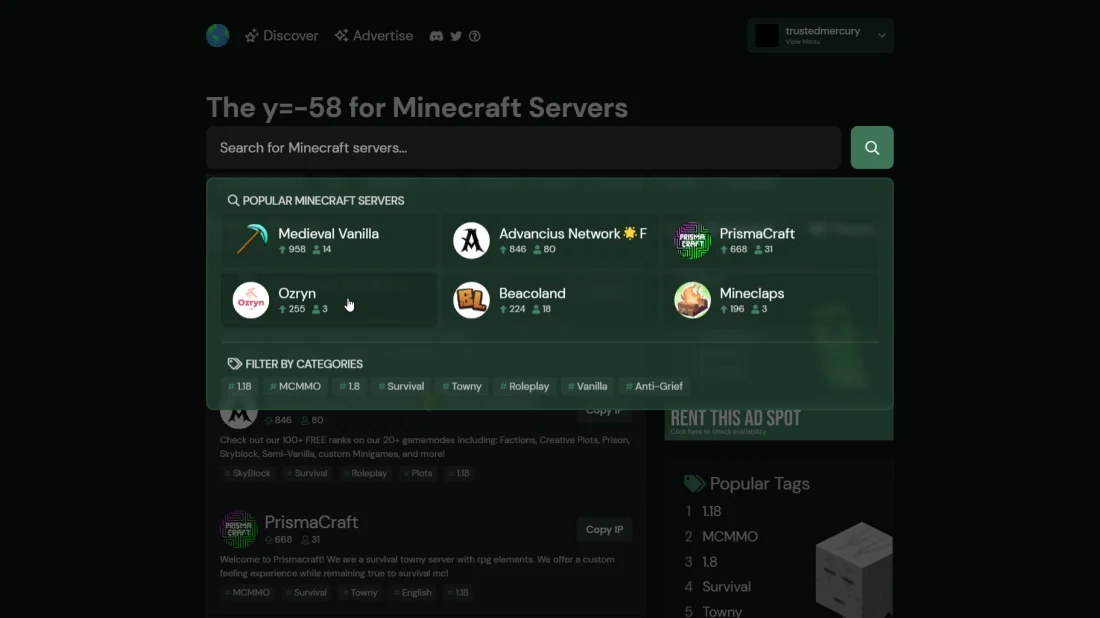Screen dimensions: 1100x618
Task: Open the Twitter bird icon link
Action: coord(456,36)
